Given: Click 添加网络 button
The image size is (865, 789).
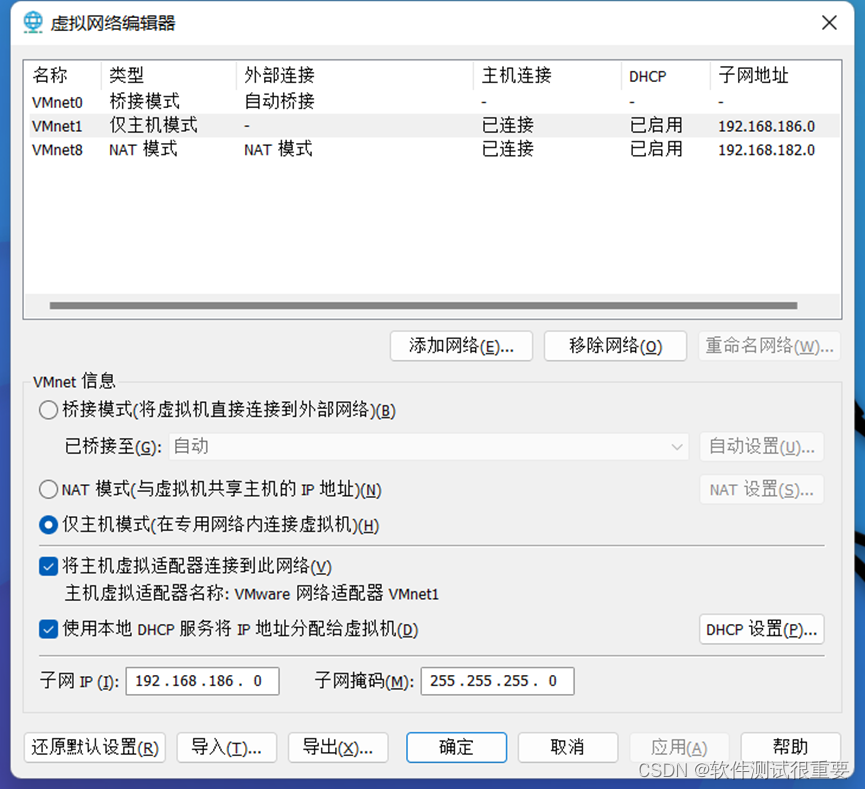Looking at the screenshot, I should pos(461,346).
